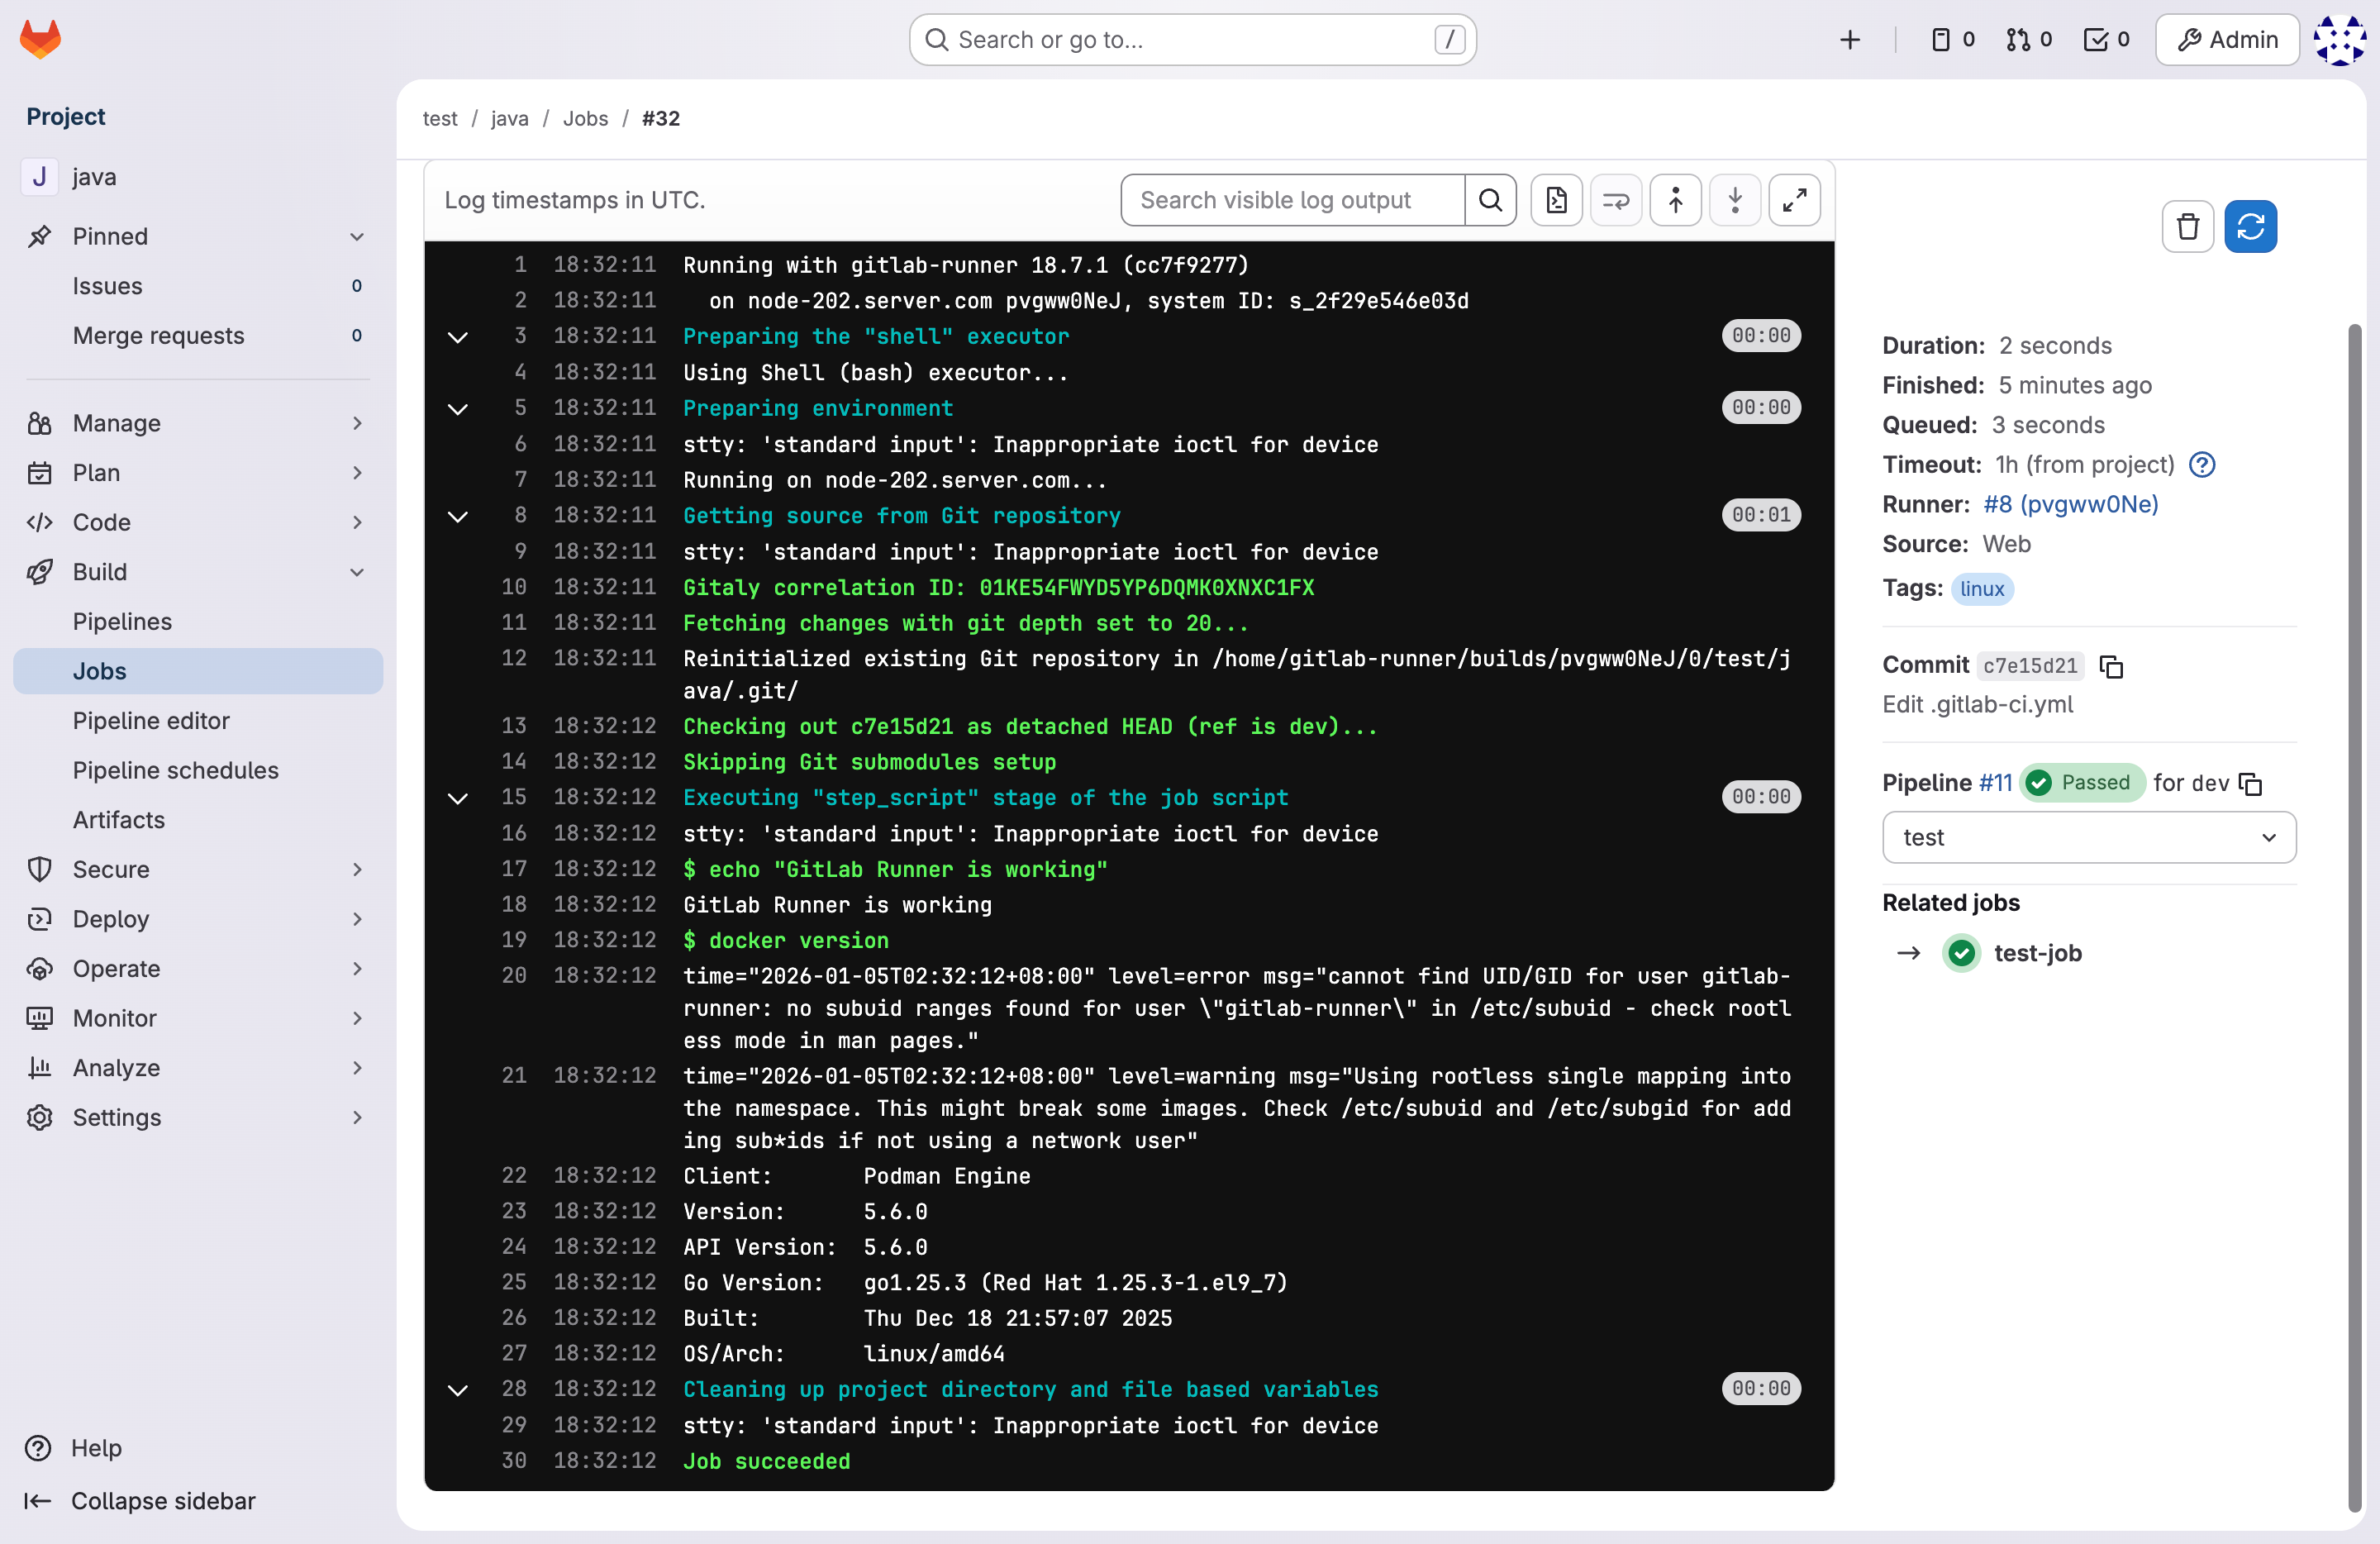Click the erase job log trash icon
The width and height of the screenshot is (2380, 1544).
click(x=2187, y=227)
